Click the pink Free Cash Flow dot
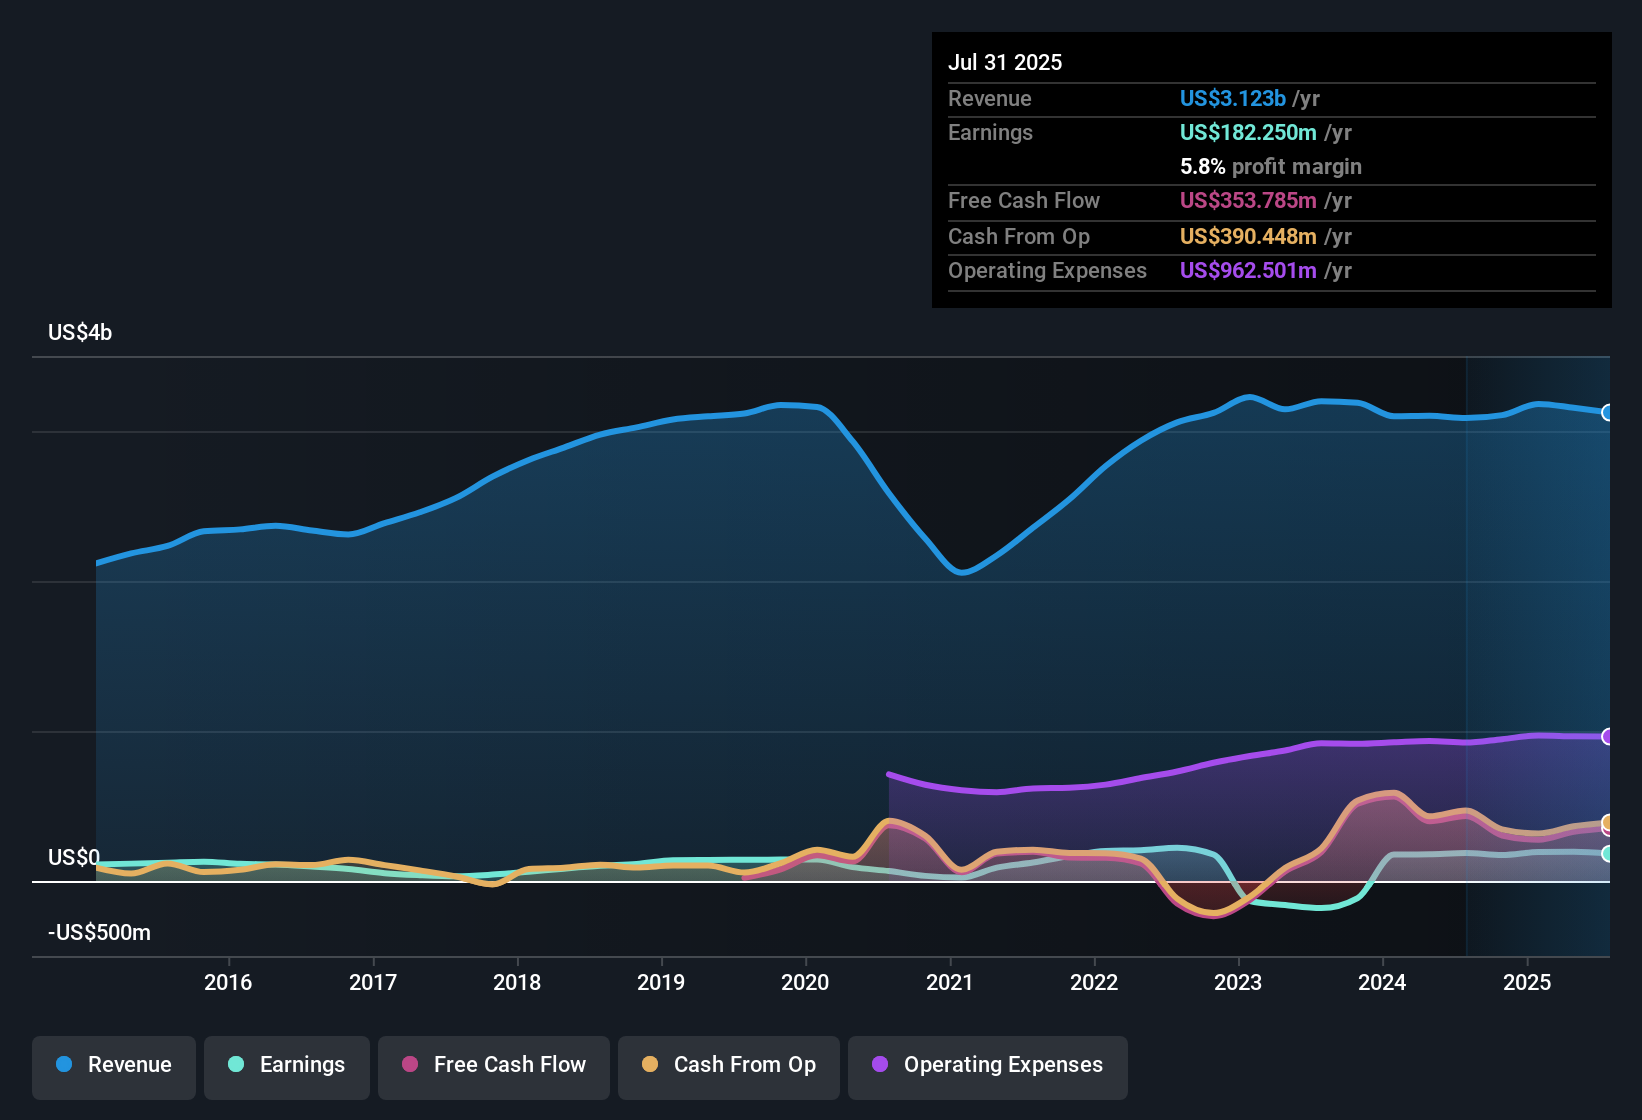 tap(409, 1066)
